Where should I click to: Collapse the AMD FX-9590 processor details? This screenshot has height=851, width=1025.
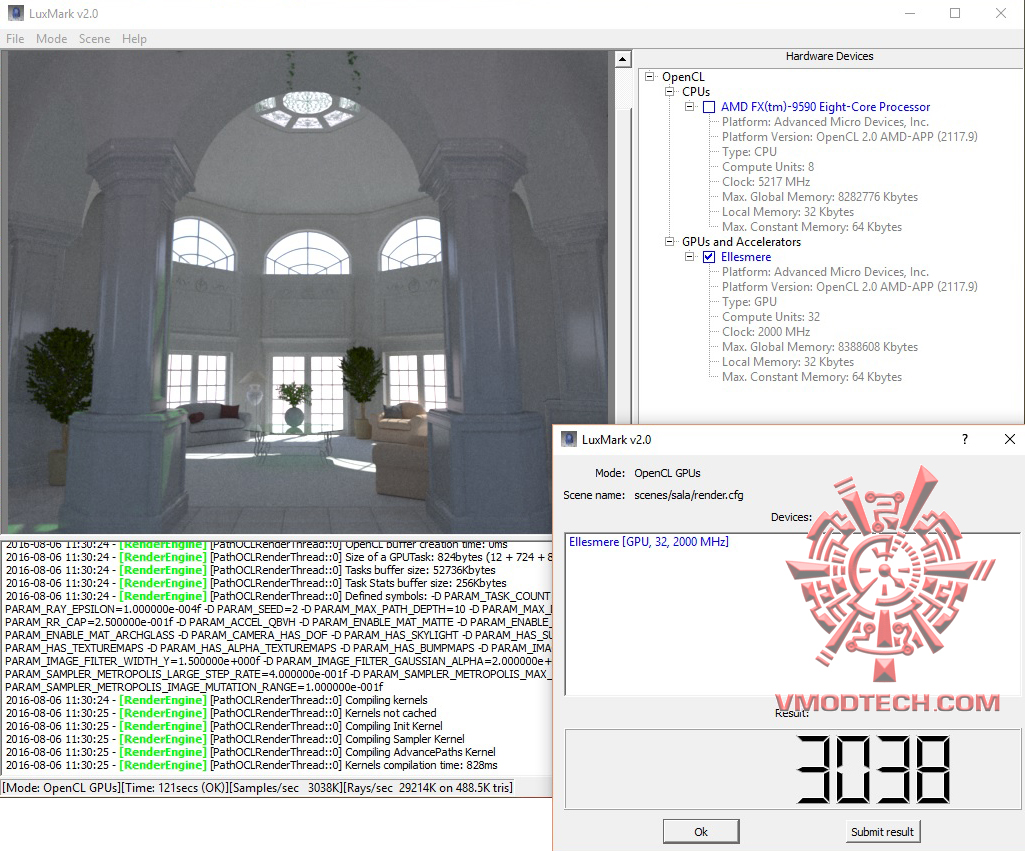689,107
